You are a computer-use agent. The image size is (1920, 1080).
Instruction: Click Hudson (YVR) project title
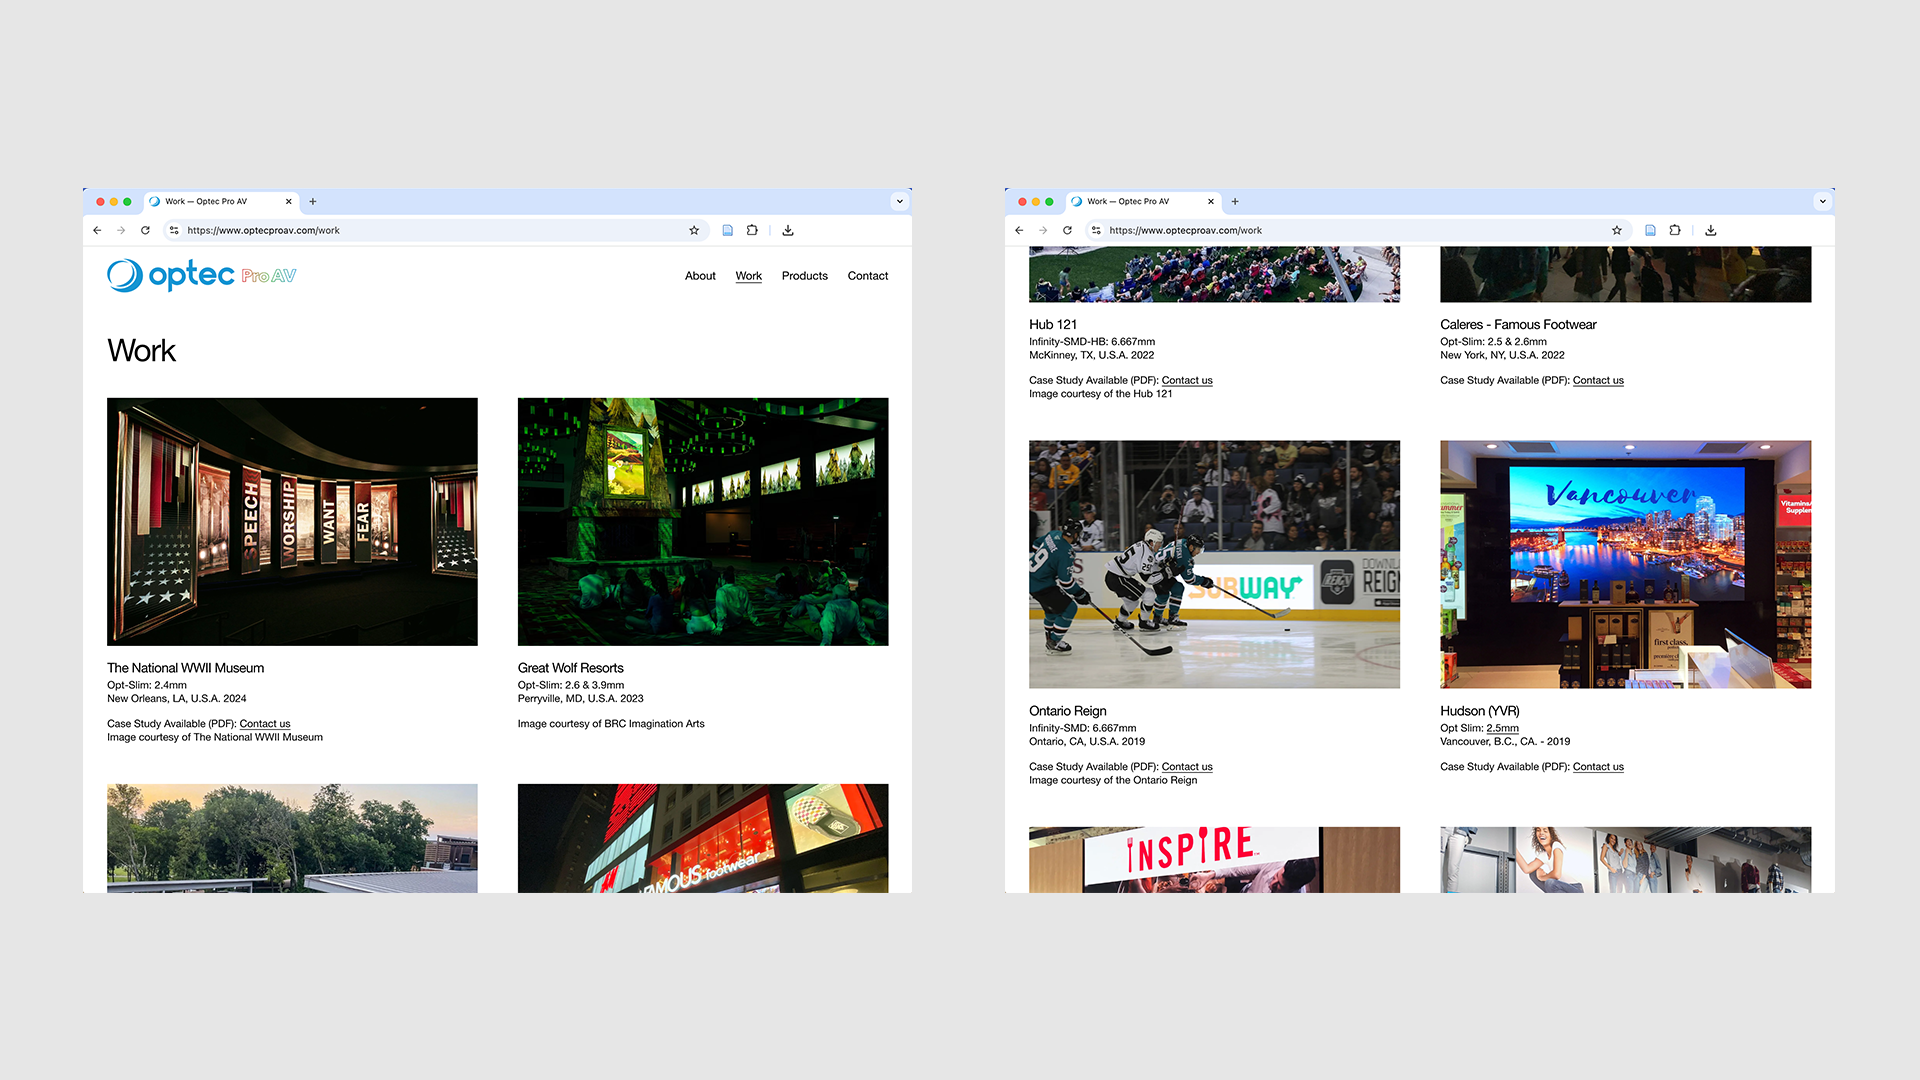coord(1480,711)
